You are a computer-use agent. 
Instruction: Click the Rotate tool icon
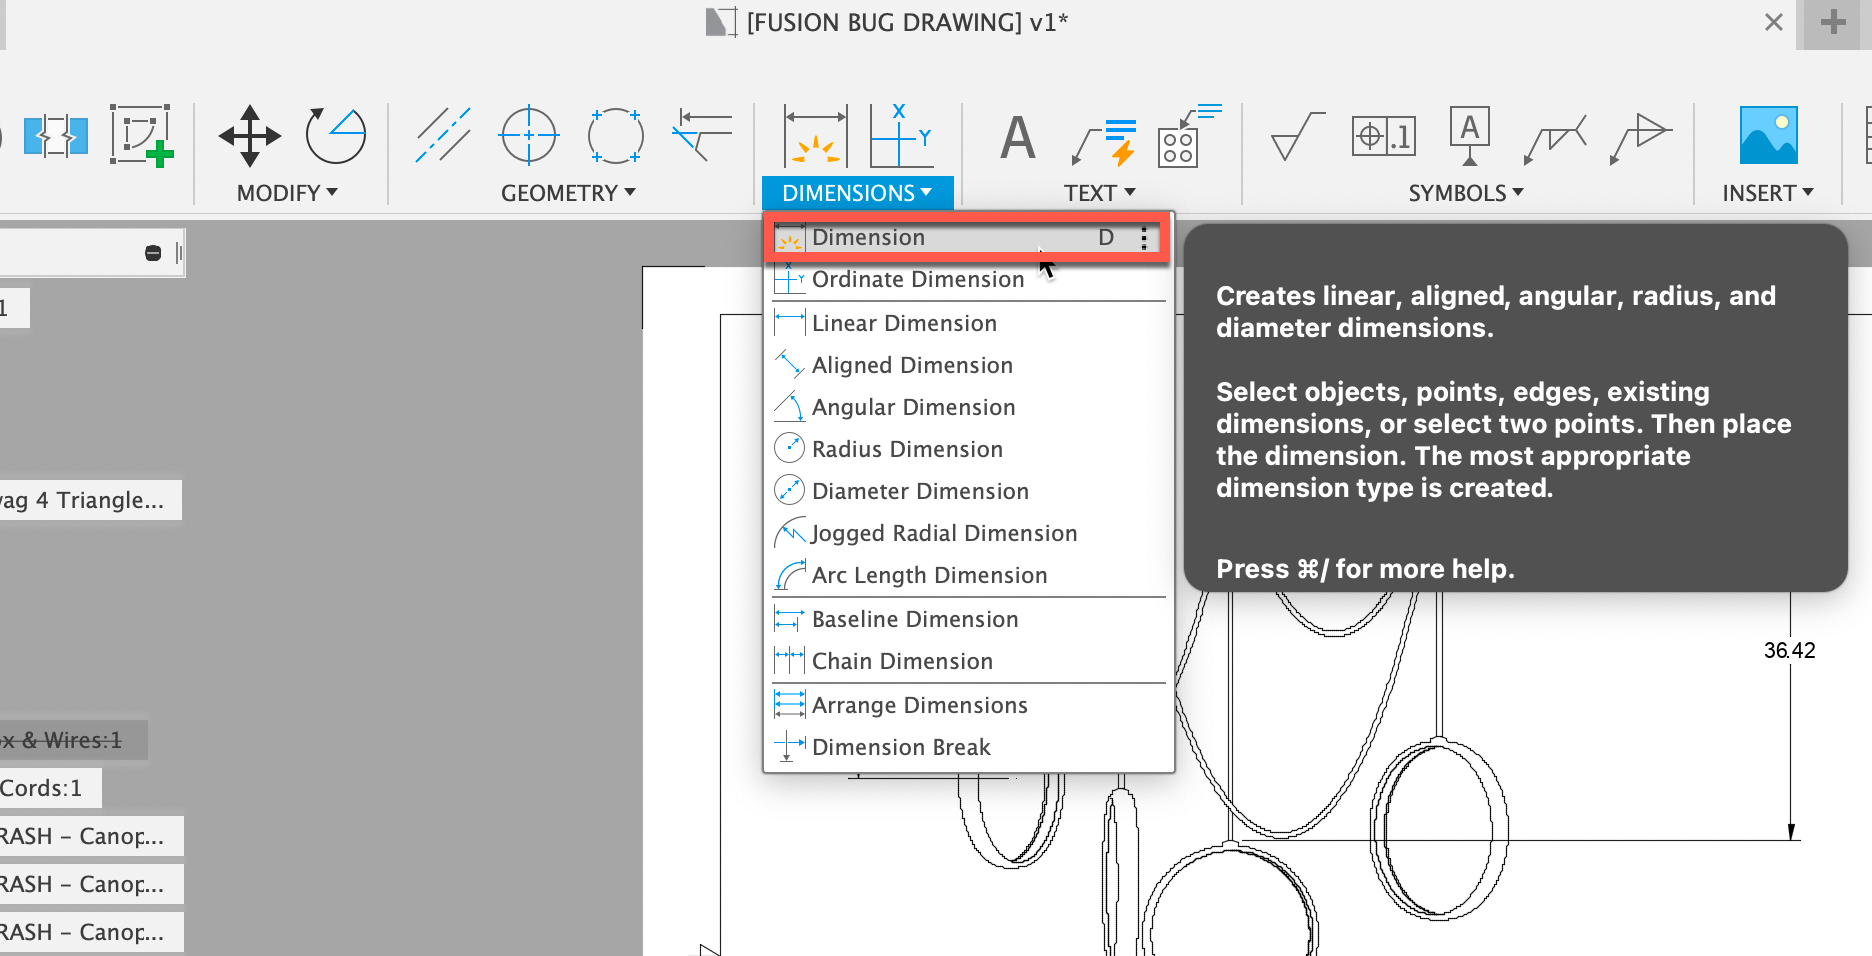coord(336,135)
